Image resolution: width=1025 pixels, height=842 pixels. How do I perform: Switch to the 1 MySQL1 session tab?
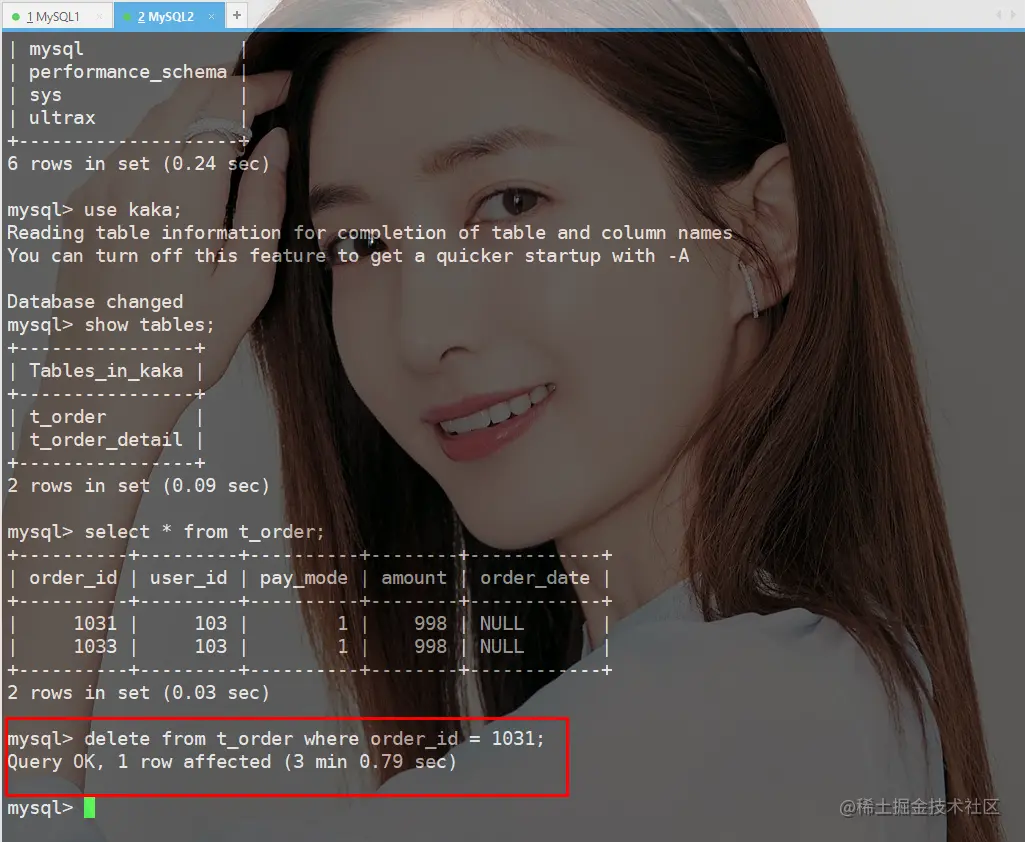tap(57, 16)
